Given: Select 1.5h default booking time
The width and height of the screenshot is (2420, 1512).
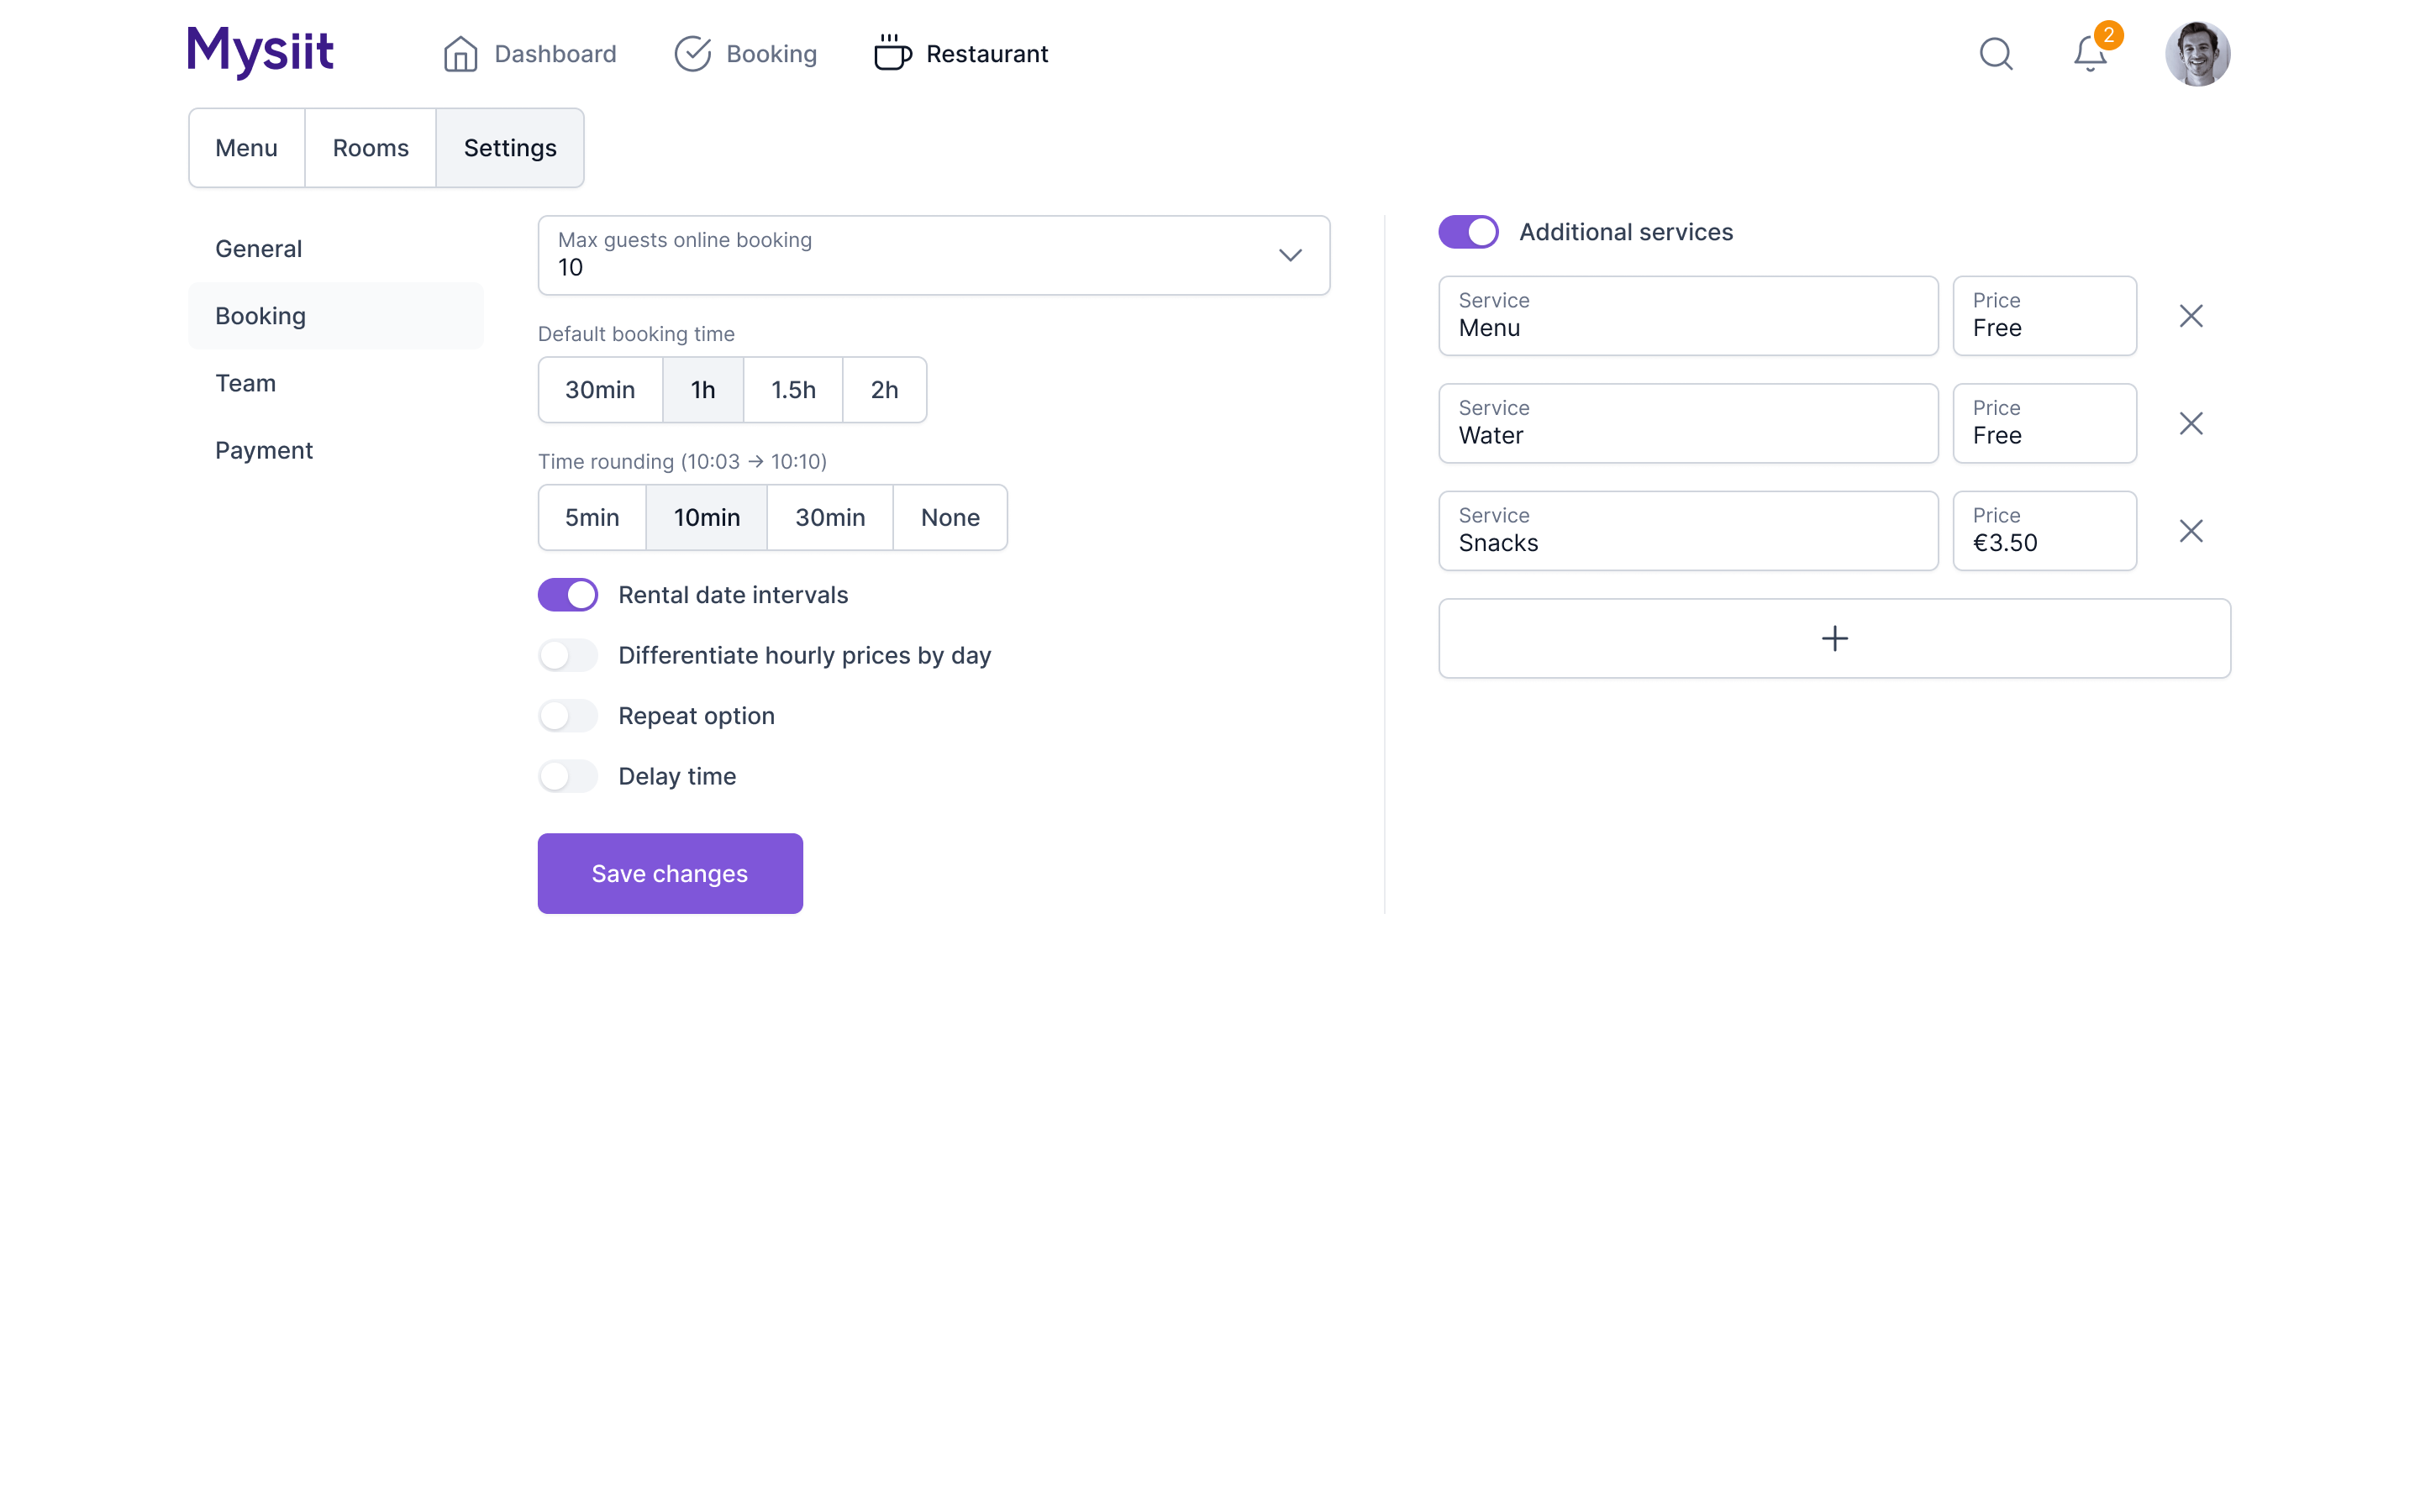Looking at the screenshot, I should pyautogui.click(x=793, y=390).
